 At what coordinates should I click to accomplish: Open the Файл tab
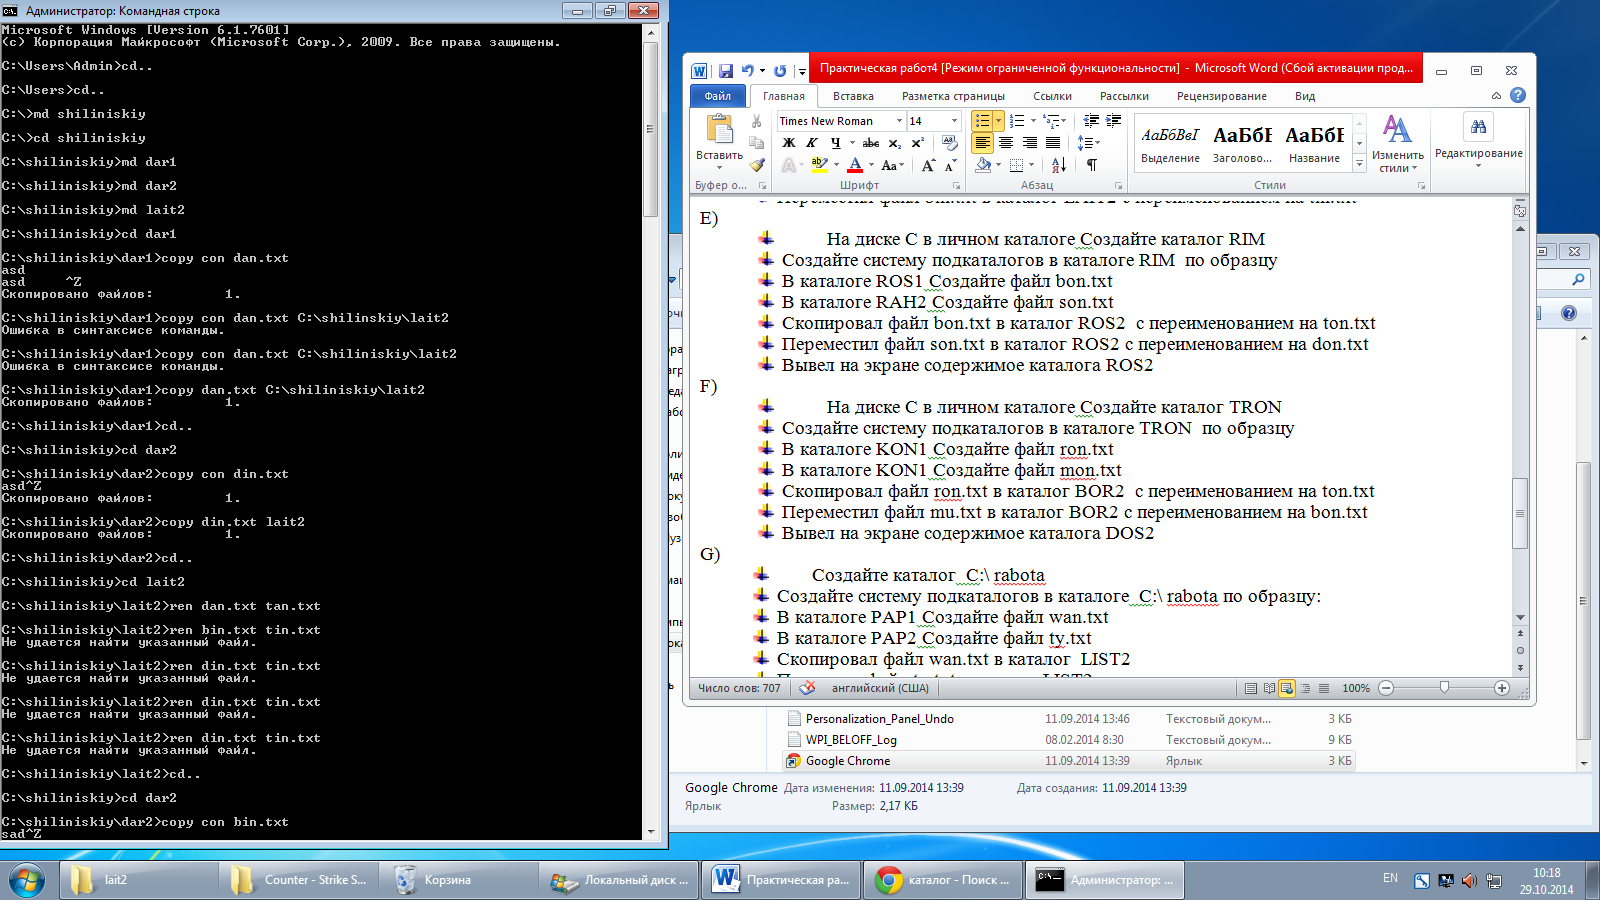point(717,96)
